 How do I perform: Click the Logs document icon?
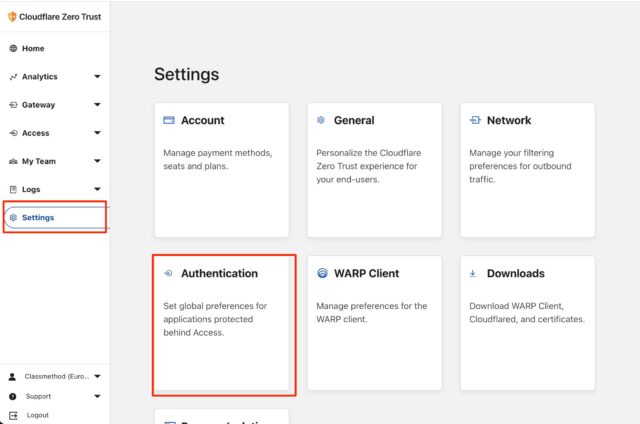13,189
